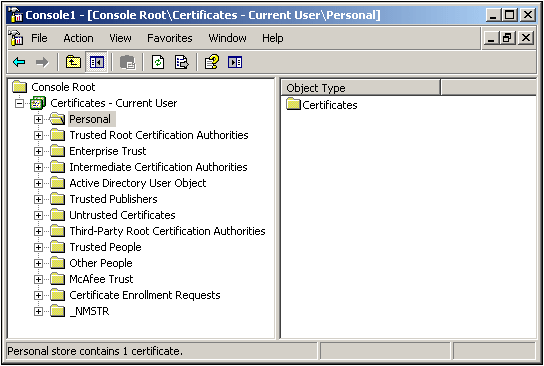Click the Enterprise Trust folder icon
Viewport: 544px width, 366px height.
pyautogui.click(x=57, y=151)
